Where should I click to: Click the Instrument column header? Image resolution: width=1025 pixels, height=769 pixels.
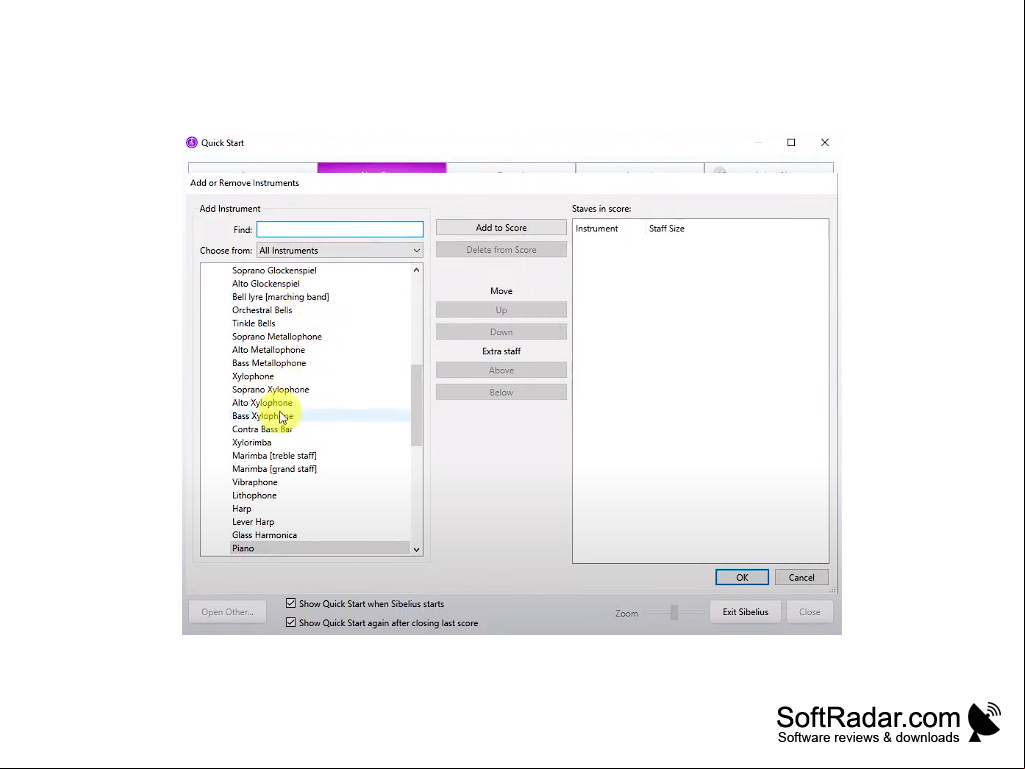tap(596, 229)
